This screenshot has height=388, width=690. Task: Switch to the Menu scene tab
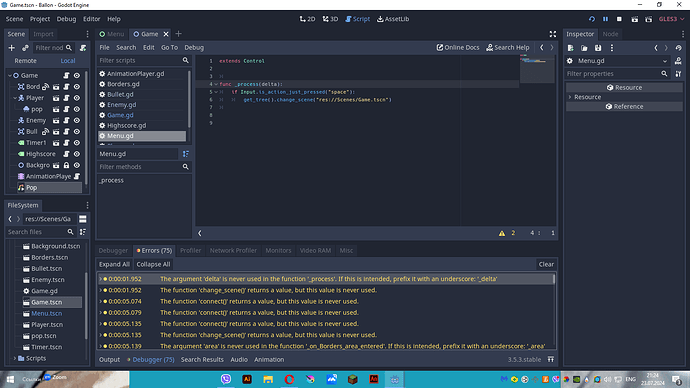pyautogui.click(x=112, y=34)
